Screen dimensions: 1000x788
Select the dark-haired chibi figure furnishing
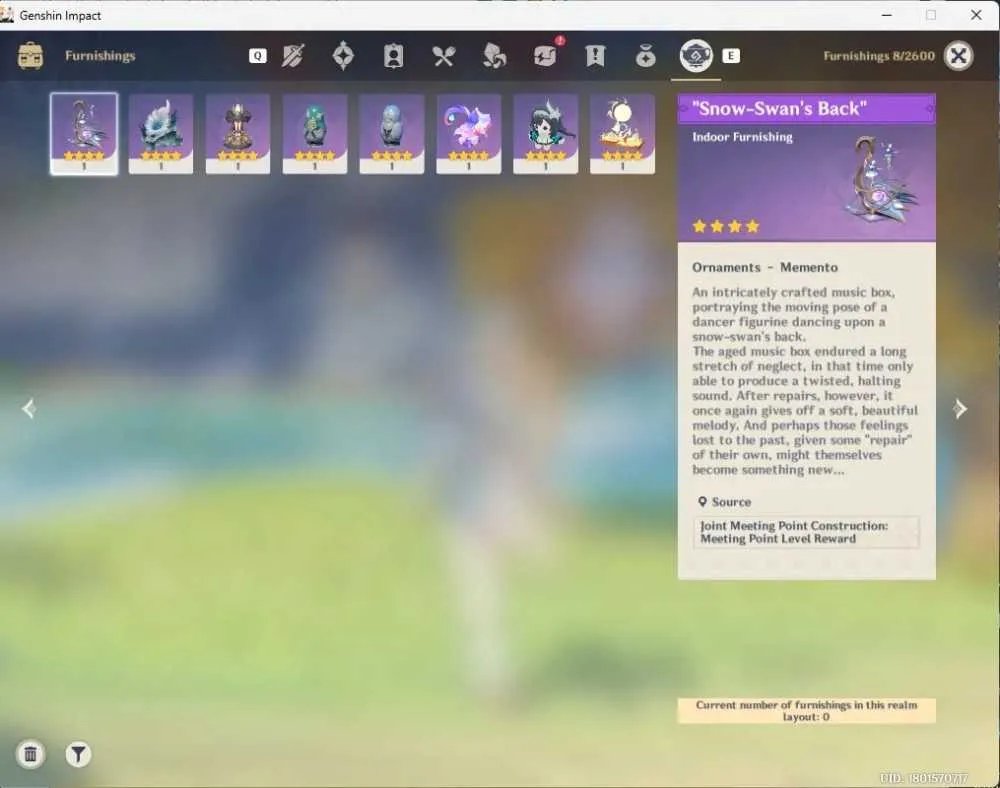tap(546, 134)
